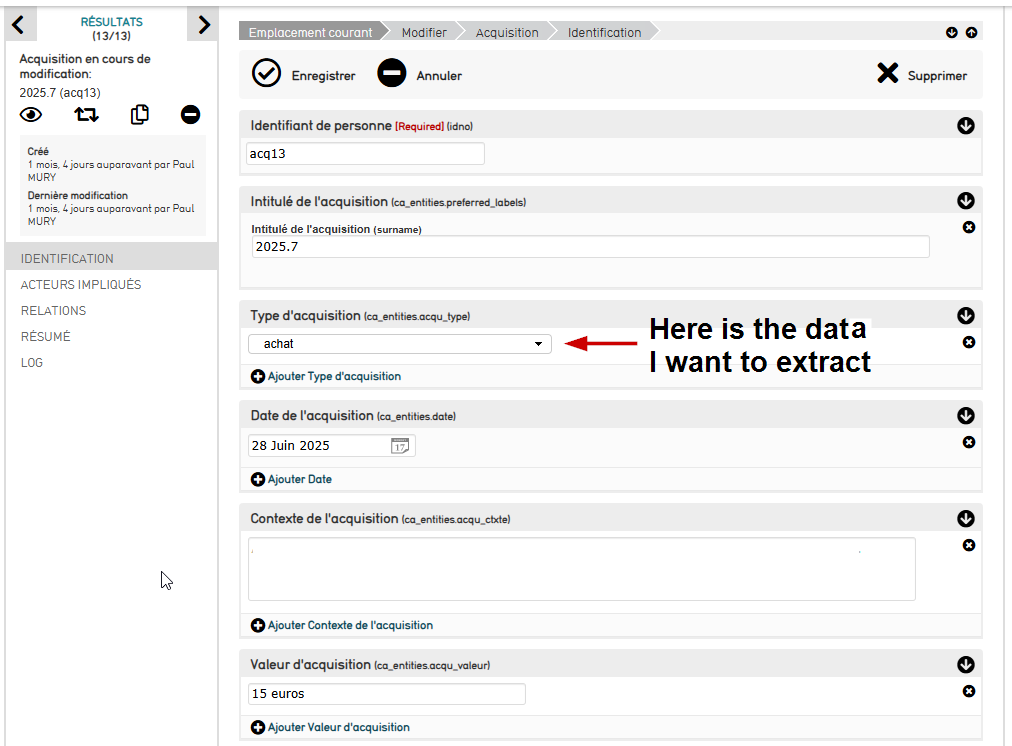
Task: Remove the Type d'acquisition value
Action: pos(968,343)
